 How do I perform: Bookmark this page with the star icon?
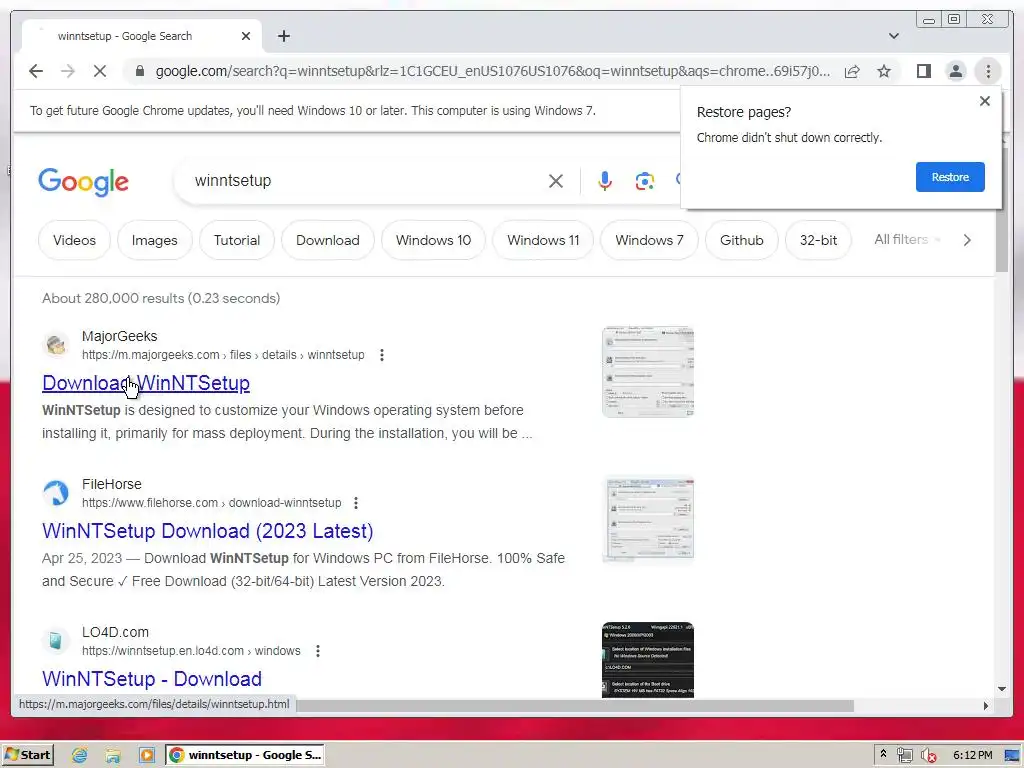tap(884, 71)
